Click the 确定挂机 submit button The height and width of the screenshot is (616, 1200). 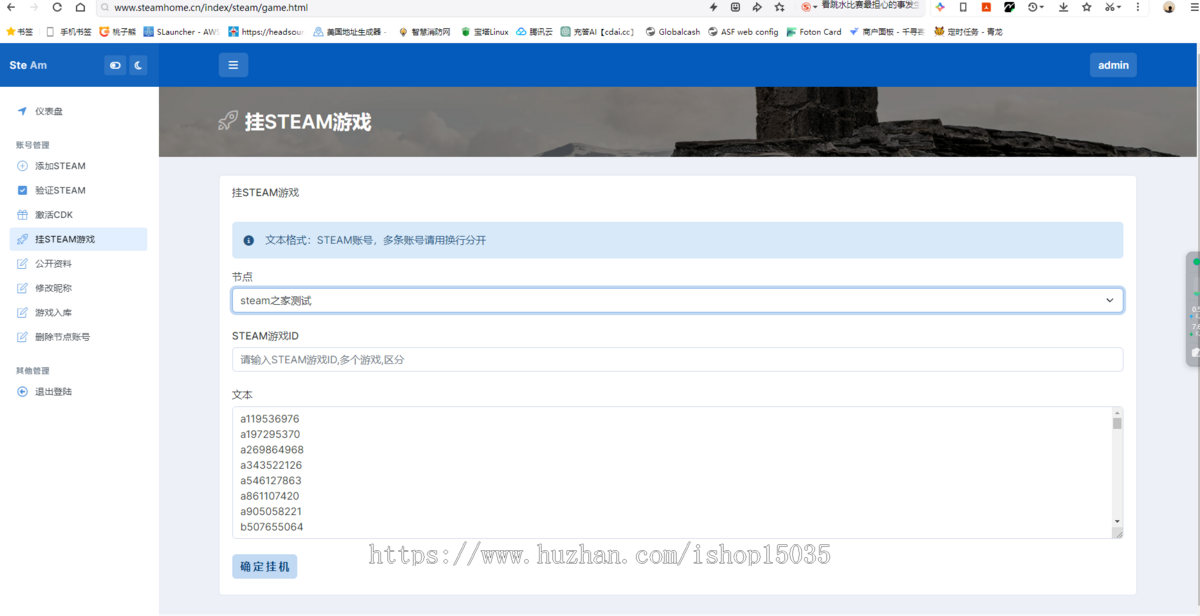pos(264,566)
